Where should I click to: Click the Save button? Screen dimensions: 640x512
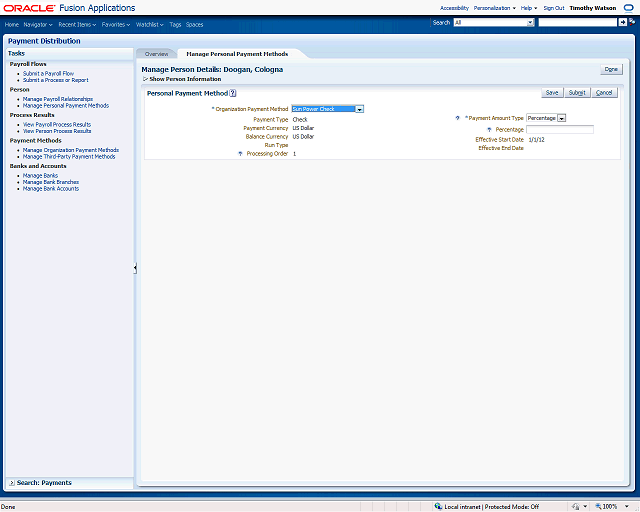[x=551, y=92]
